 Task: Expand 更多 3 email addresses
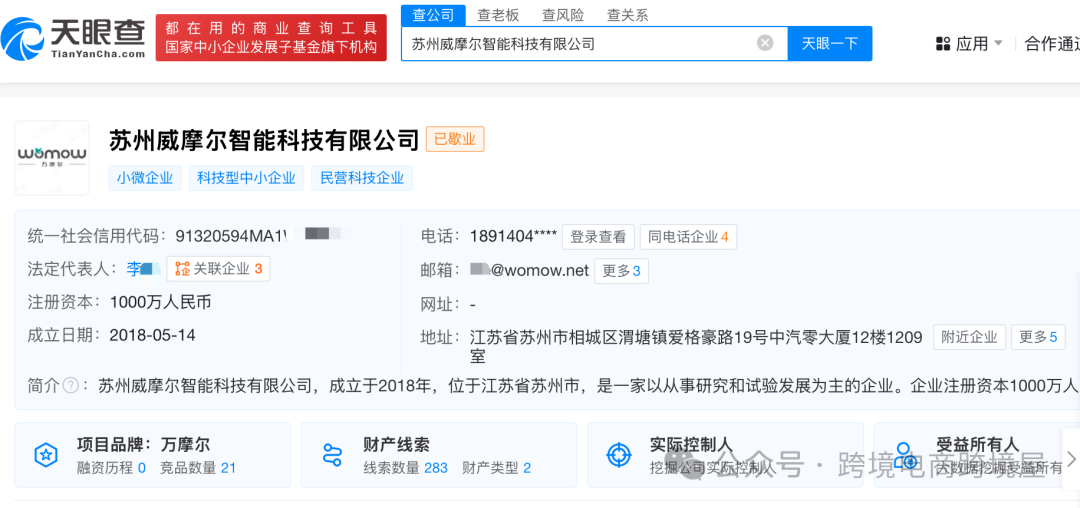tap(621, 271)
